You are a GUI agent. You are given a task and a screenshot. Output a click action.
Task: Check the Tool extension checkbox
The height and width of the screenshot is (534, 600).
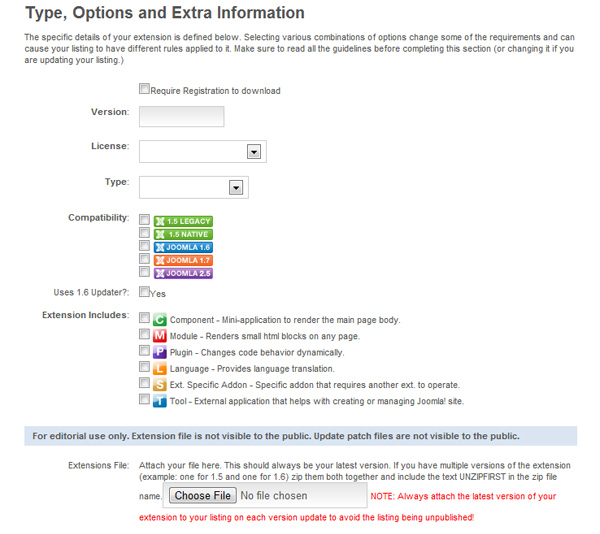144,399
